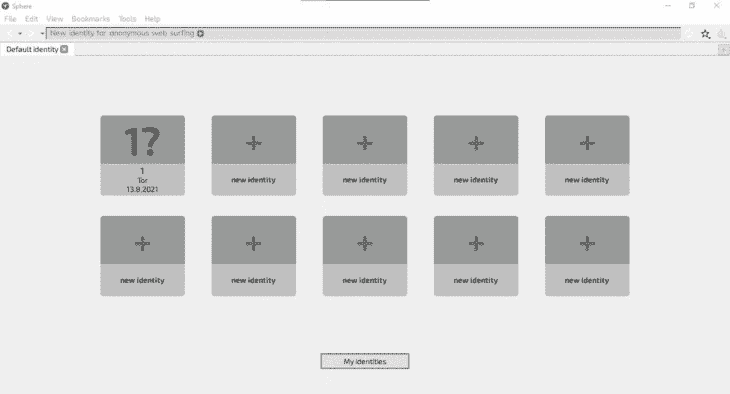The height and width of the screenshot is (394, 730).
Task: Add new identity via top-row middle tile plus
Action: point(365,143)
